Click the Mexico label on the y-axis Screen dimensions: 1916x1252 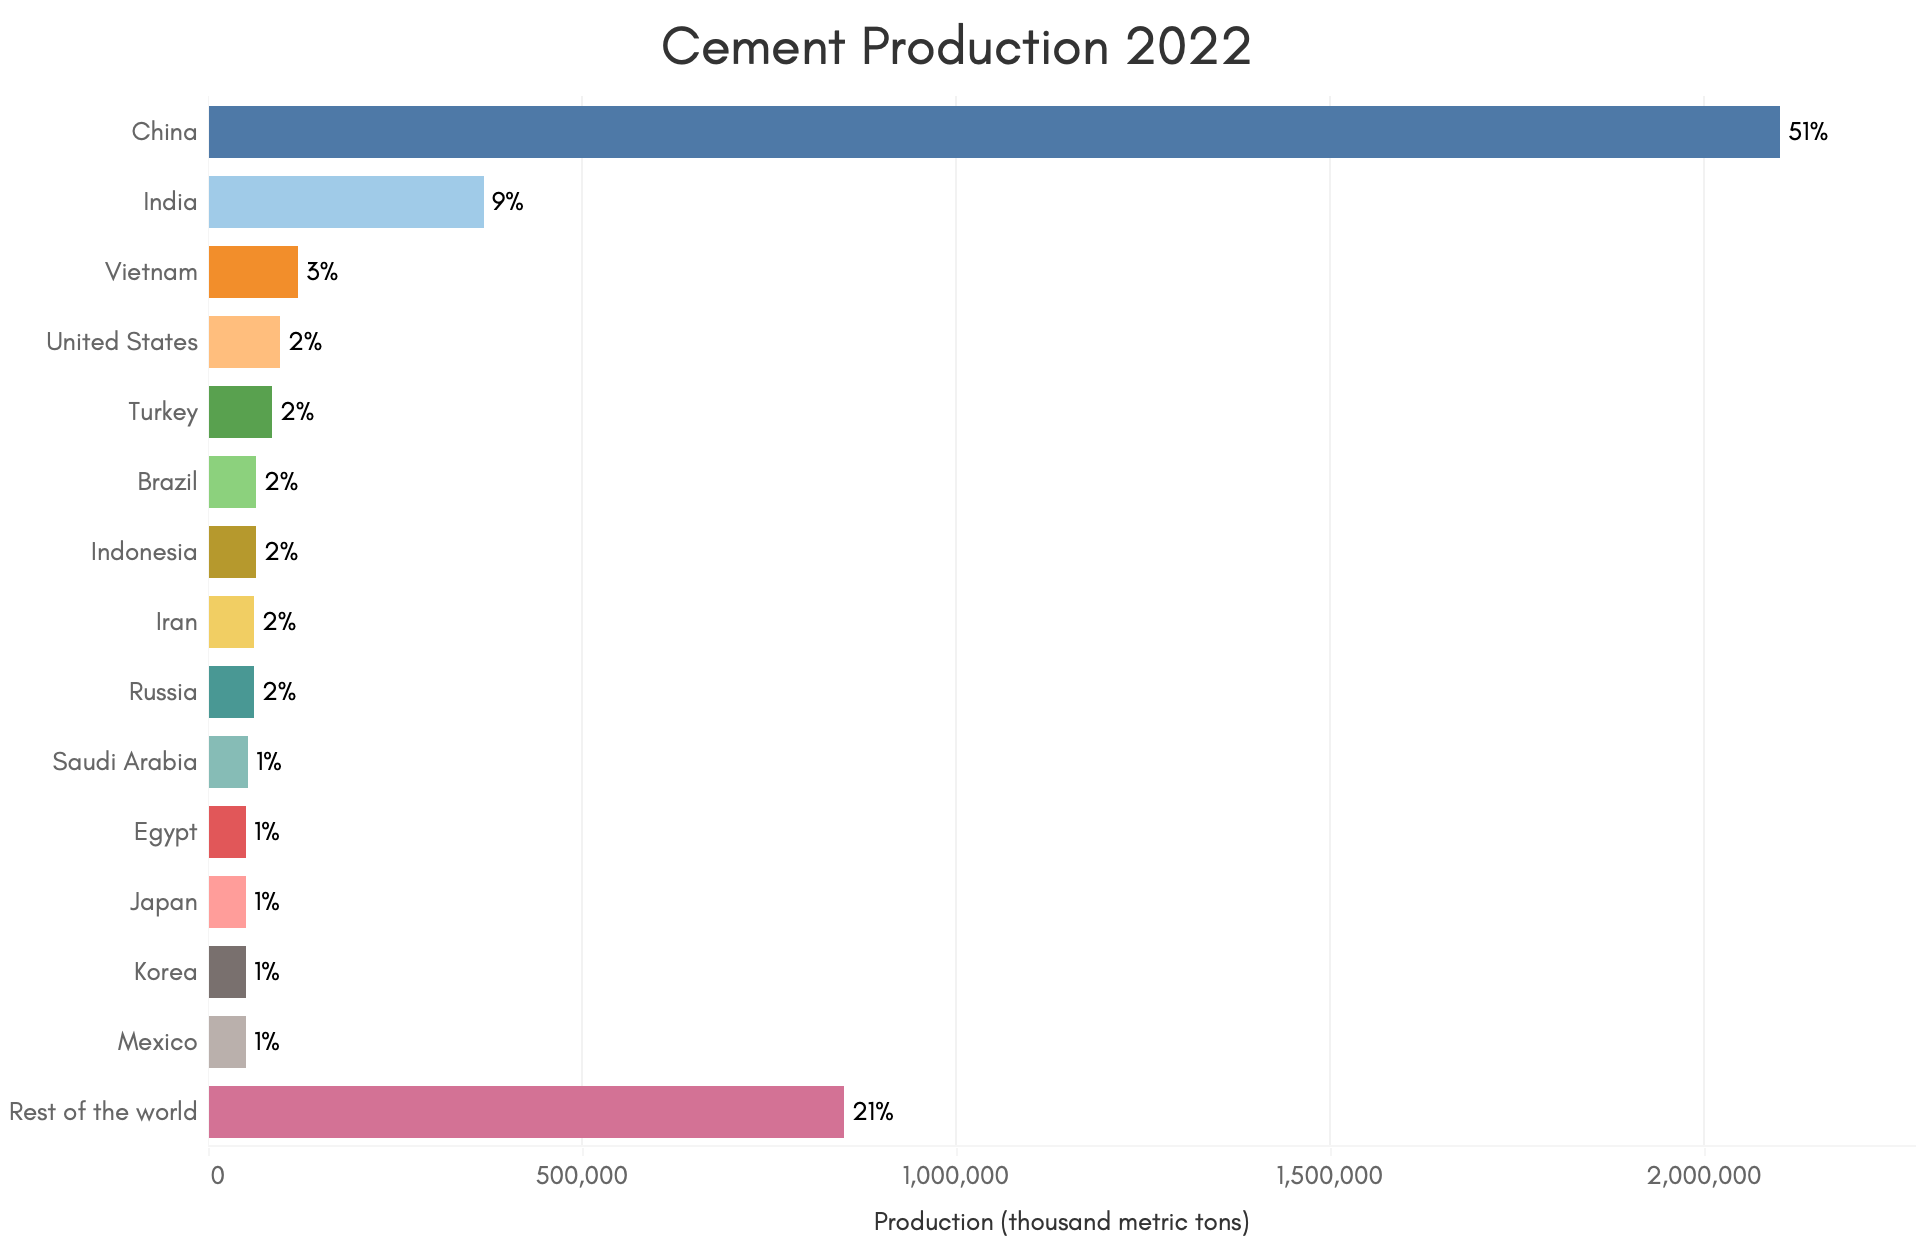coord(157,1042)
